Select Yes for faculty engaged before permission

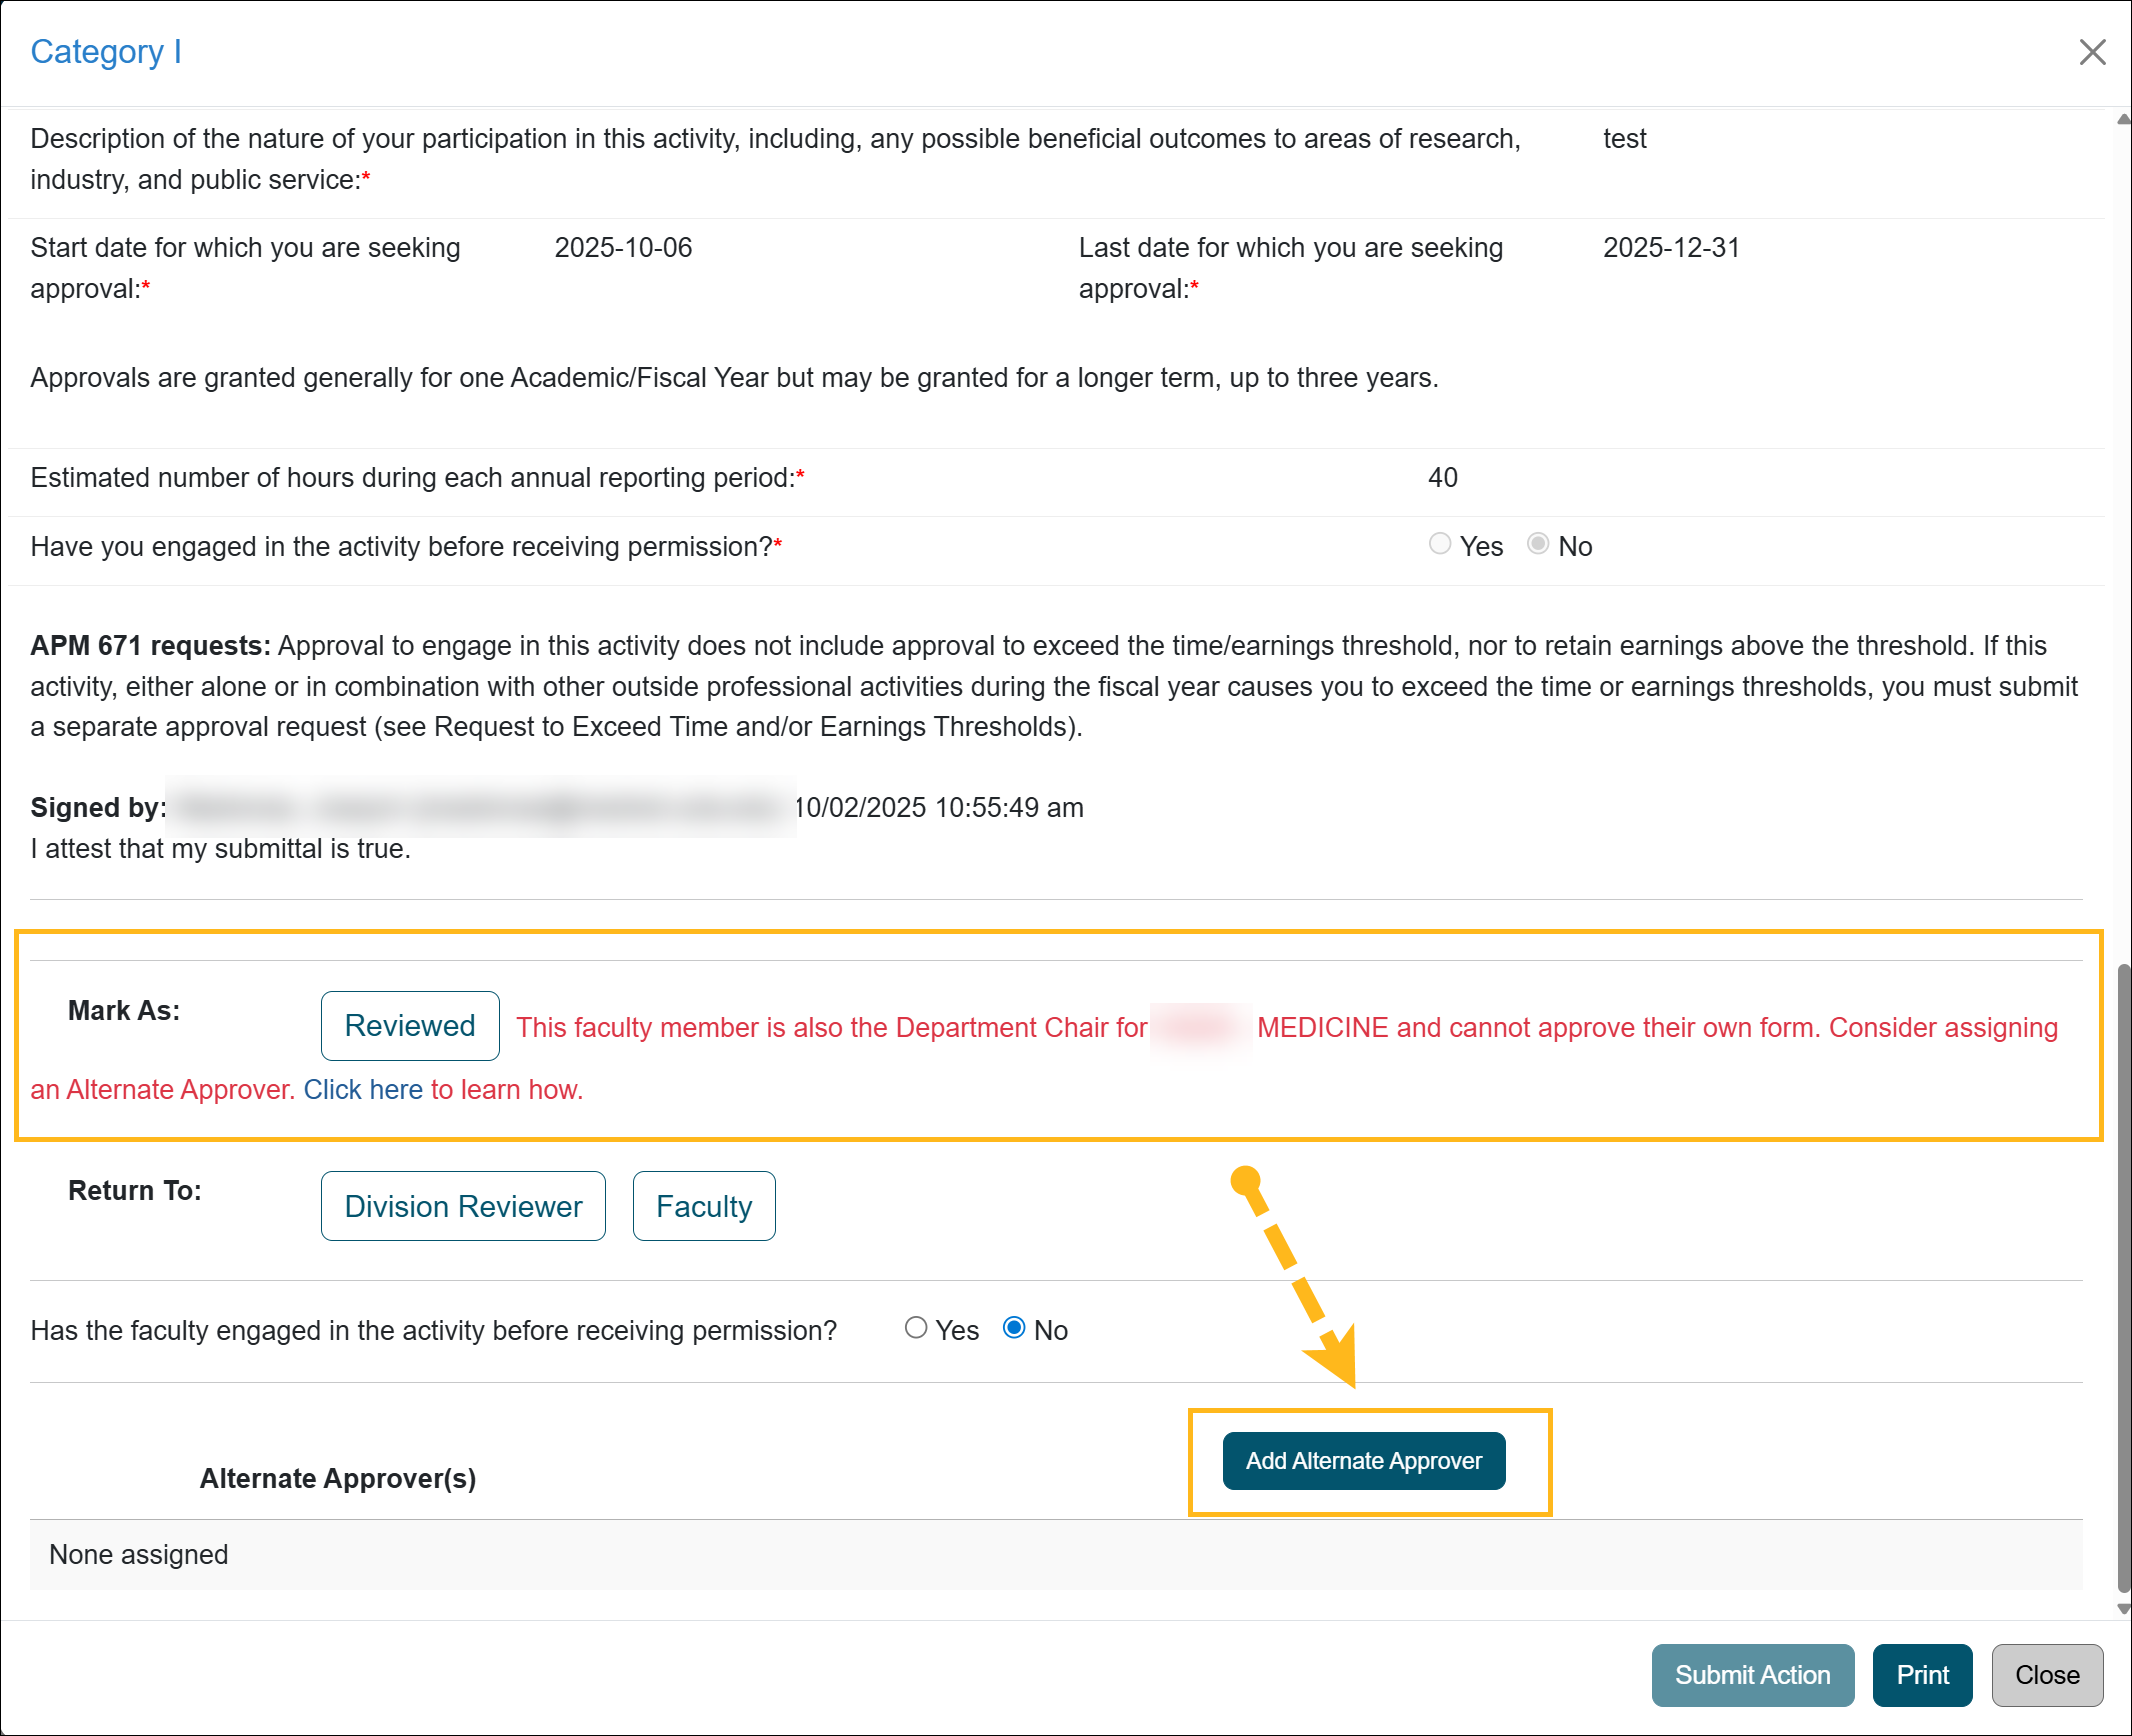click(916, 1328)
